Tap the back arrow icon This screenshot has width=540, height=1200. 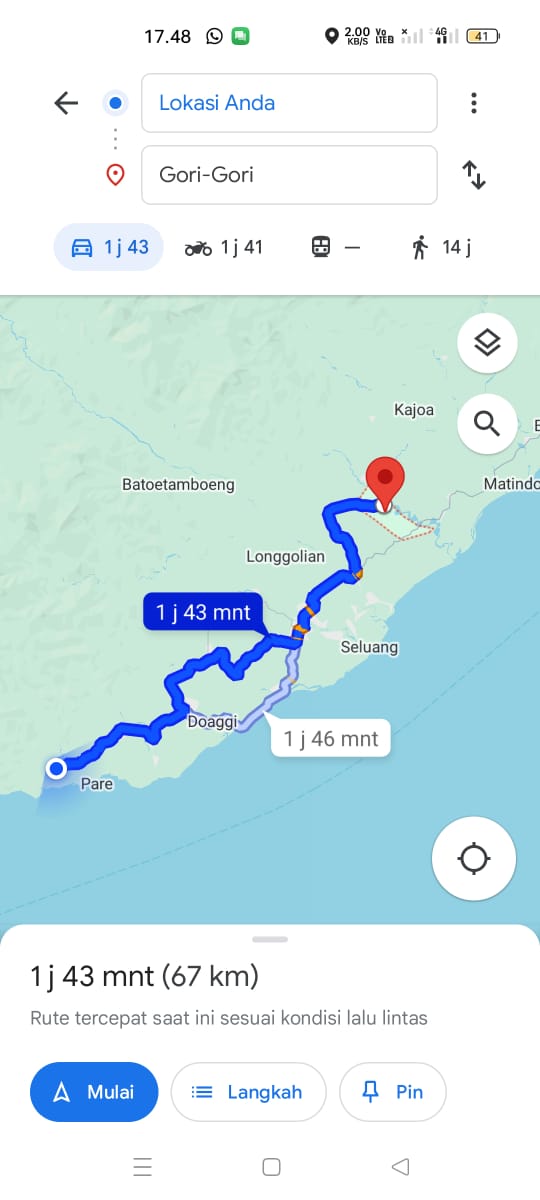click(66, 103)
